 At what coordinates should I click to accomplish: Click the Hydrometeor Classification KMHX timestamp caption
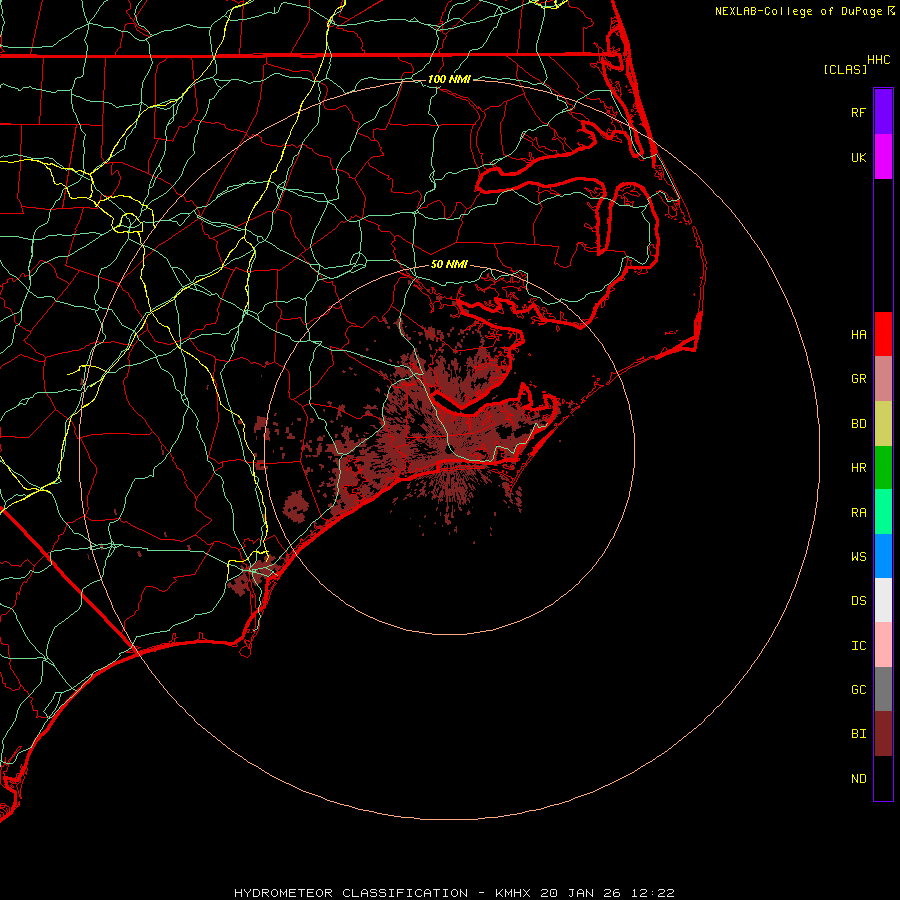point(454,893)
